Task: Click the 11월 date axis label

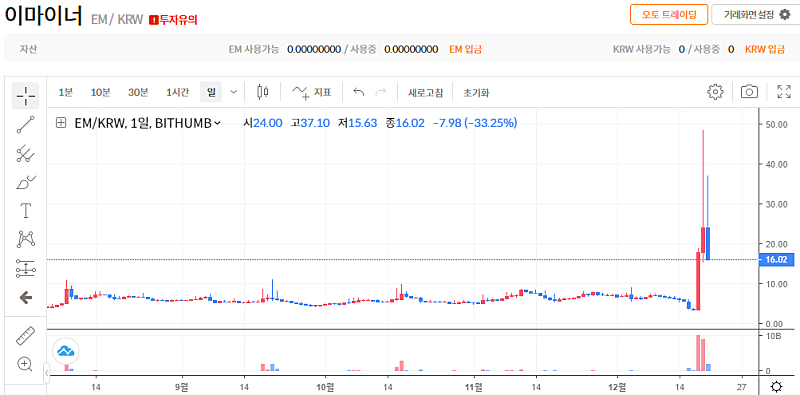Action: (x=474, y=386)
